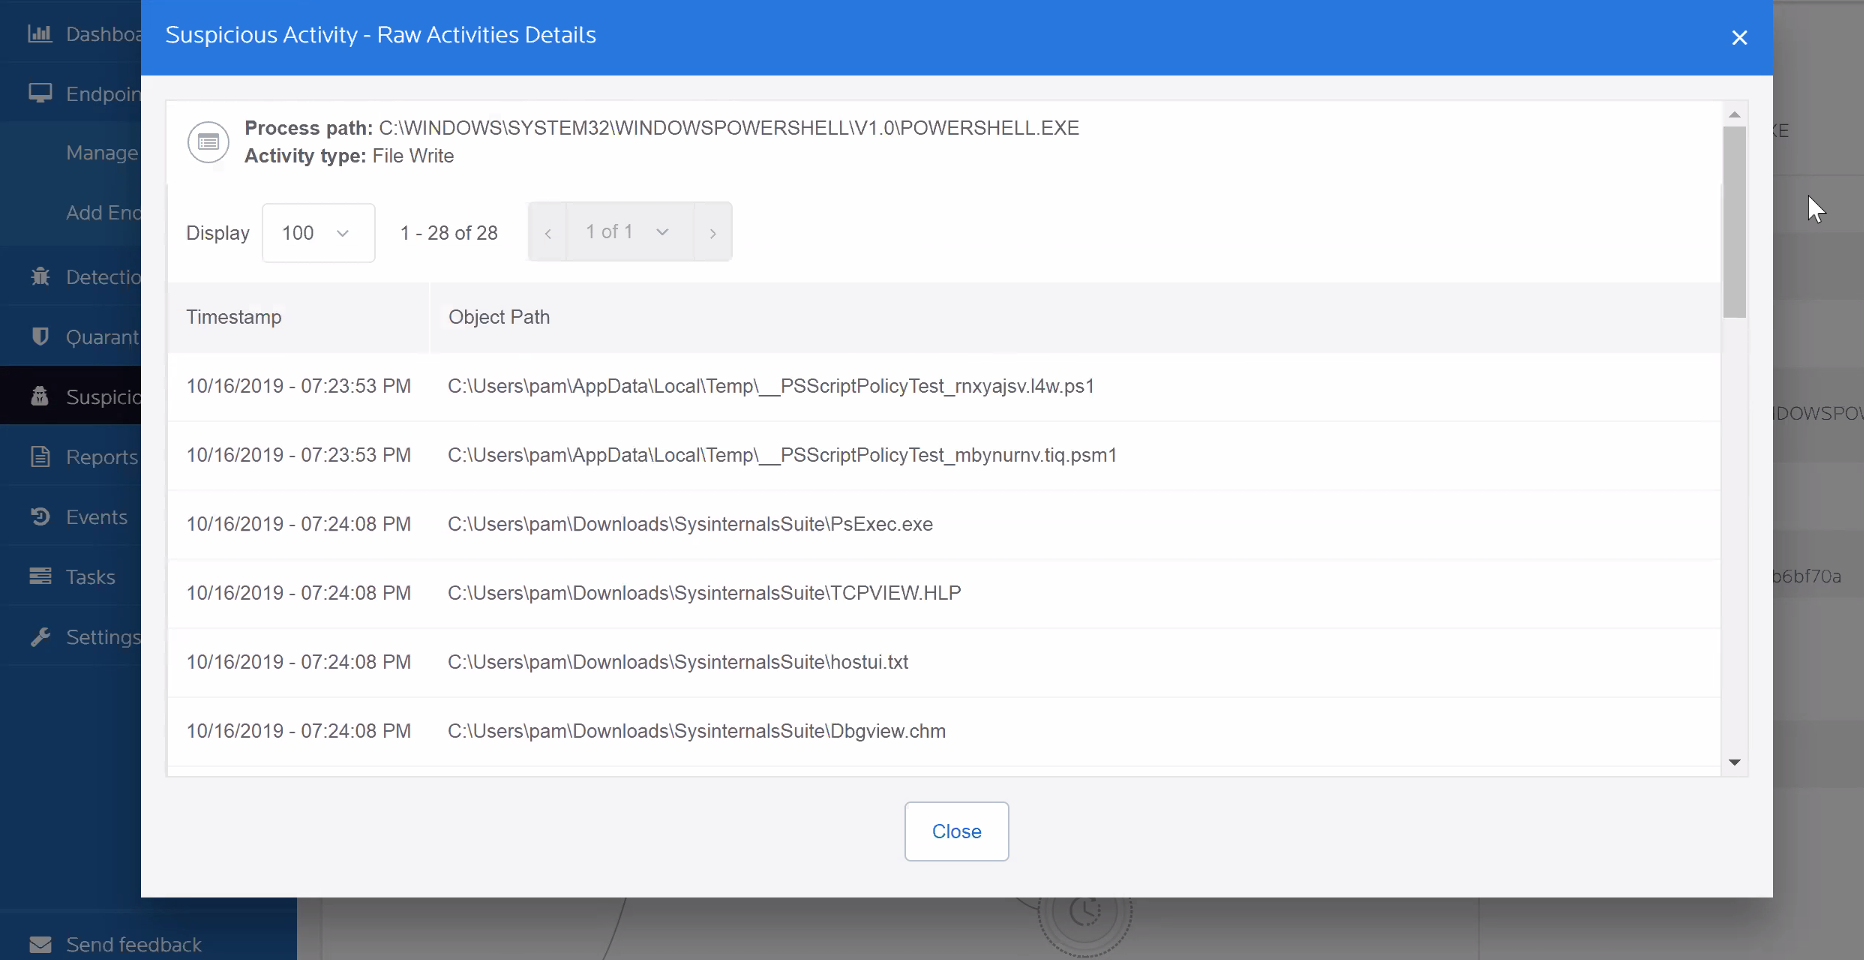Open the page selector '1 of 1' dropdown
This screenshot has height=960, width=1864.
coord(629,232)
